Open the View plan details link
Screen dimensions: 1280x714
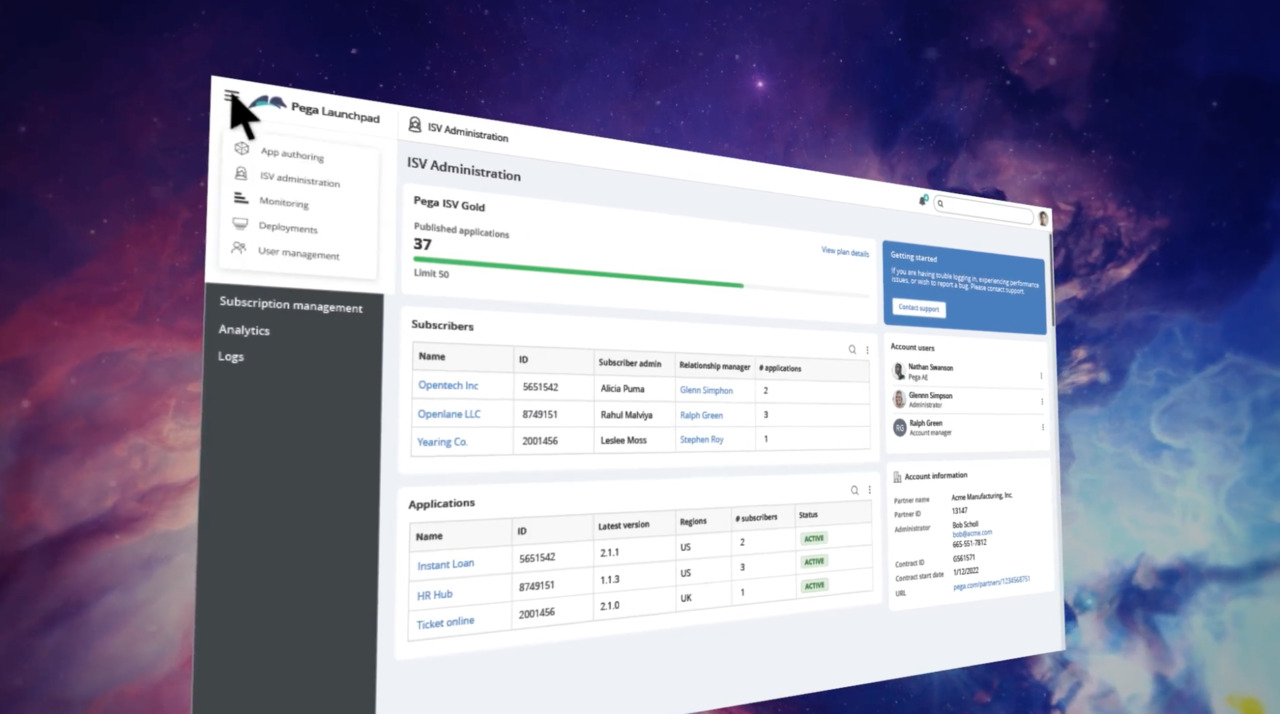coord(844,252)
